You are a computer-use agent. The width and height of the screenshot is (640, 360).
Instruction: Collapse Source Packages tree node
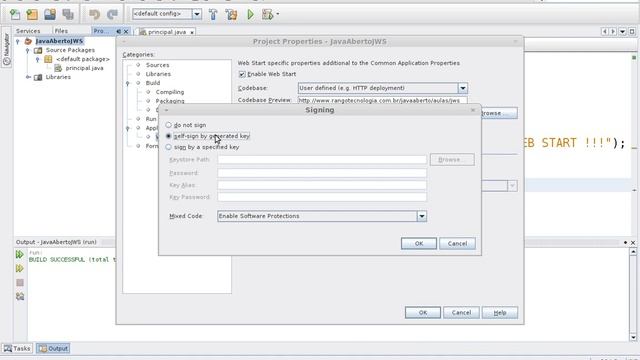coord(27,50)
